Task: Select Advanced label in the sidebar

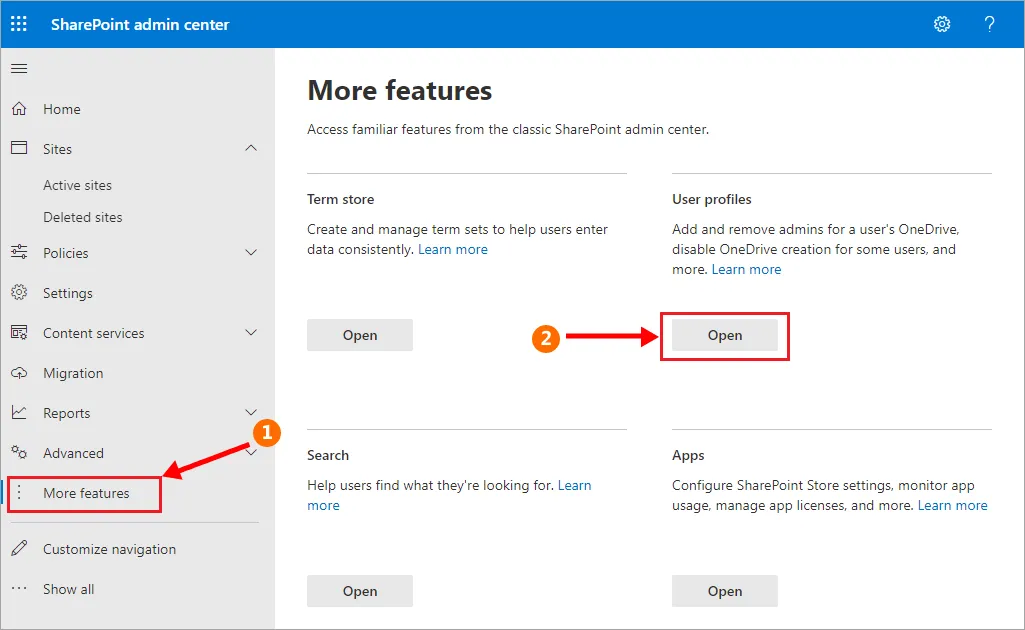Action: coord(73,453)
